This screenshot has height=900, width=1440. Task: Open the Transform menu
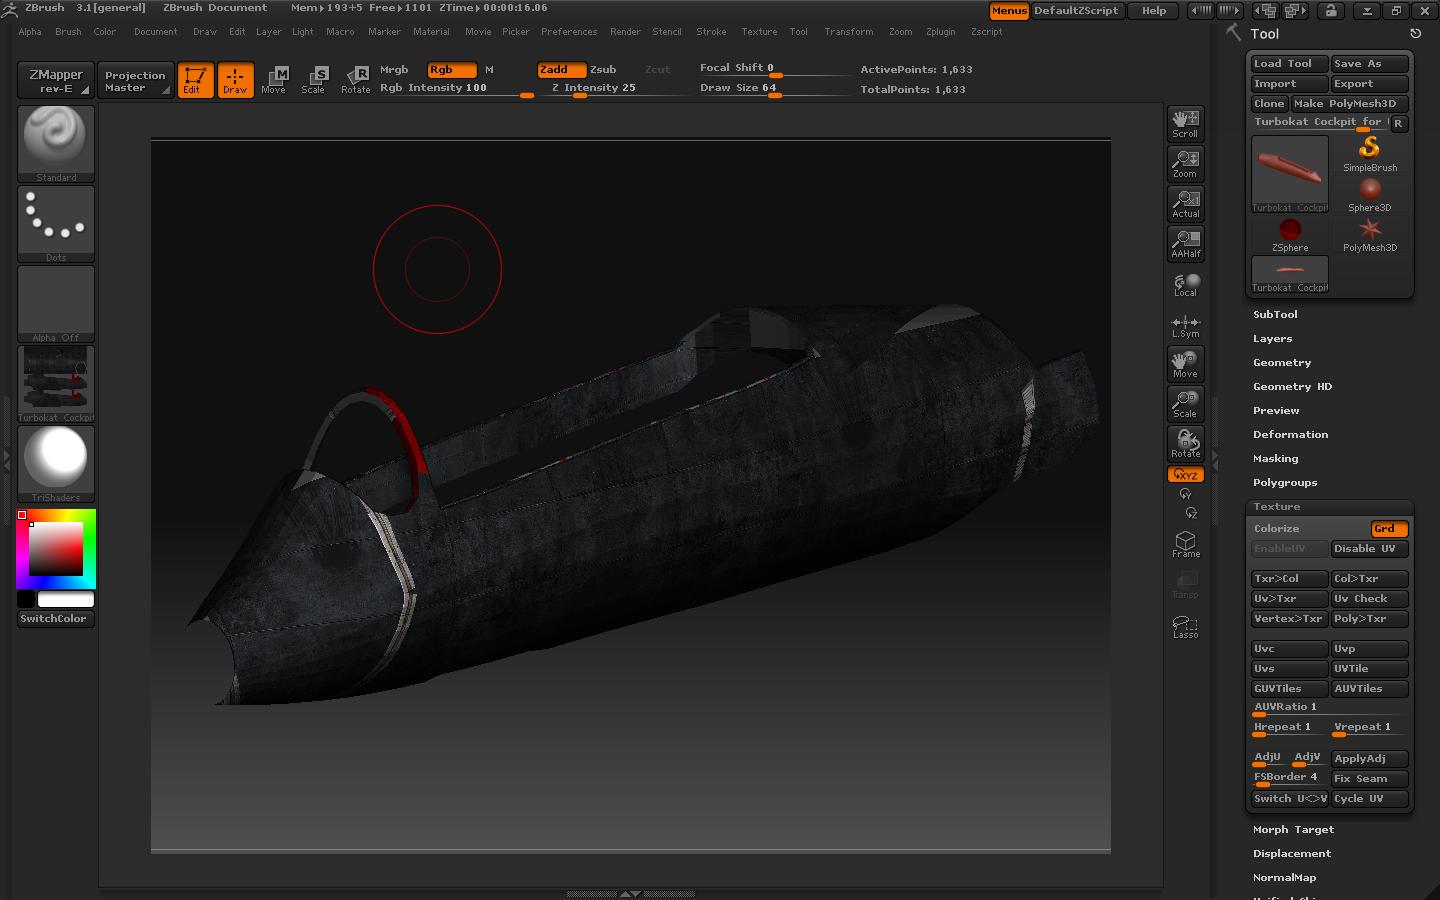tap(848, 31)
